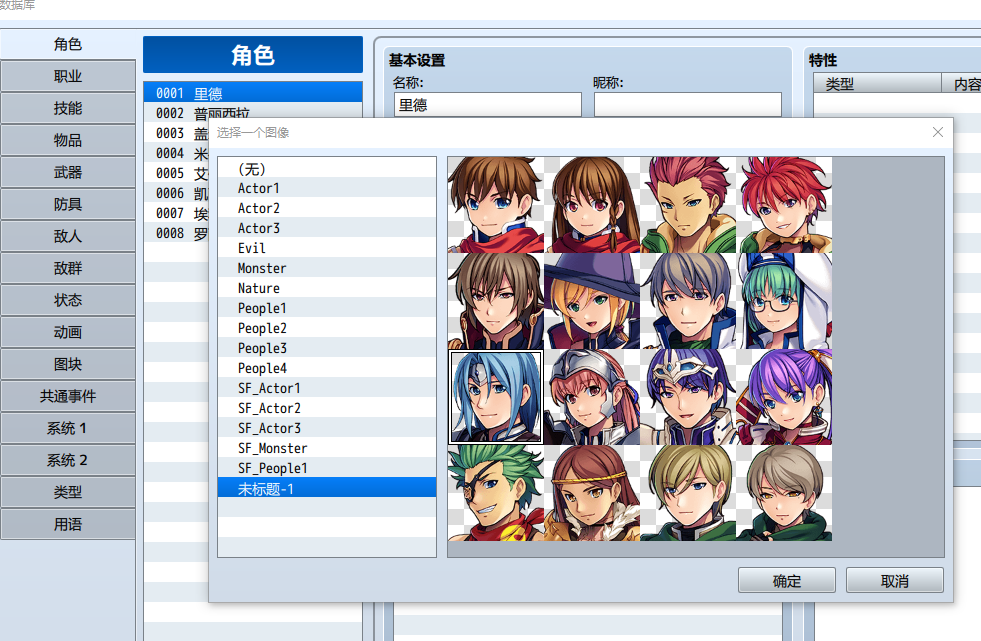The height and width of the screenshot is (641, 981).
Task: Switch to the 武器 tab
Action: [x=68, y=172]
